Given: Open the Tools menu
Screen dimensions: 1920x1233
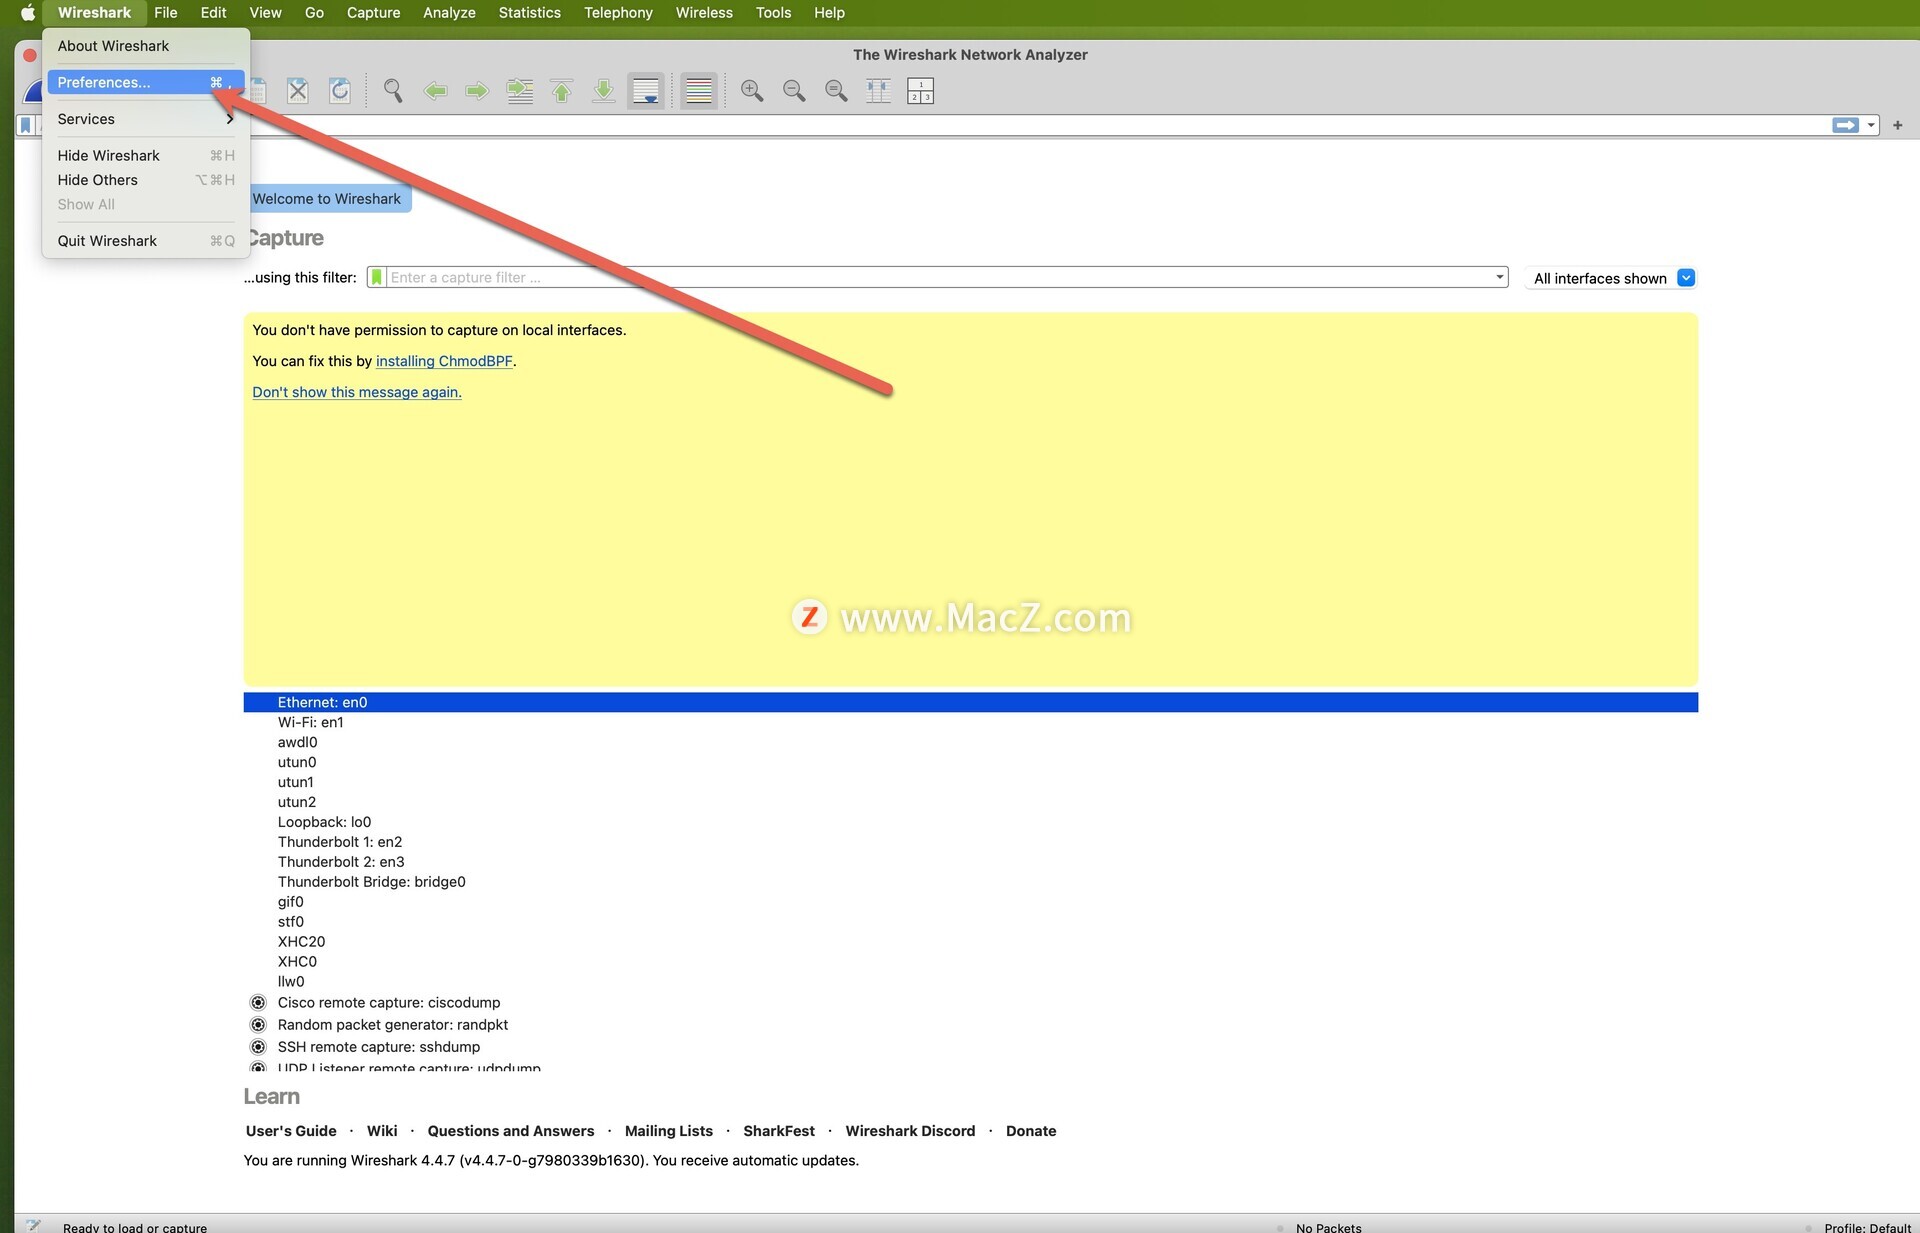Looking at the screenshot, I should click(x=773, y=13).
